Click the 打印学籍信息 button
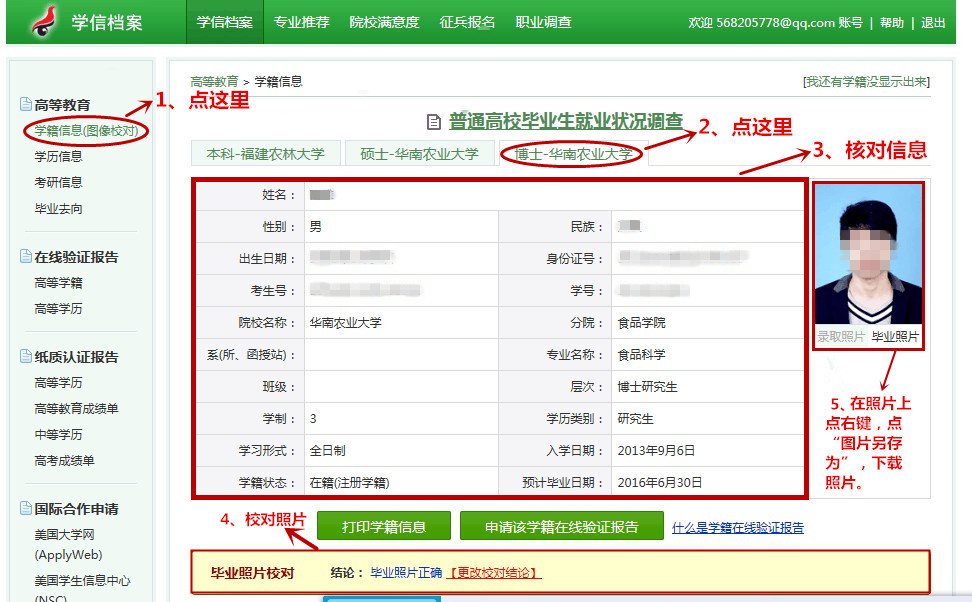The image size is (972, 602). [x=384, y=526]
